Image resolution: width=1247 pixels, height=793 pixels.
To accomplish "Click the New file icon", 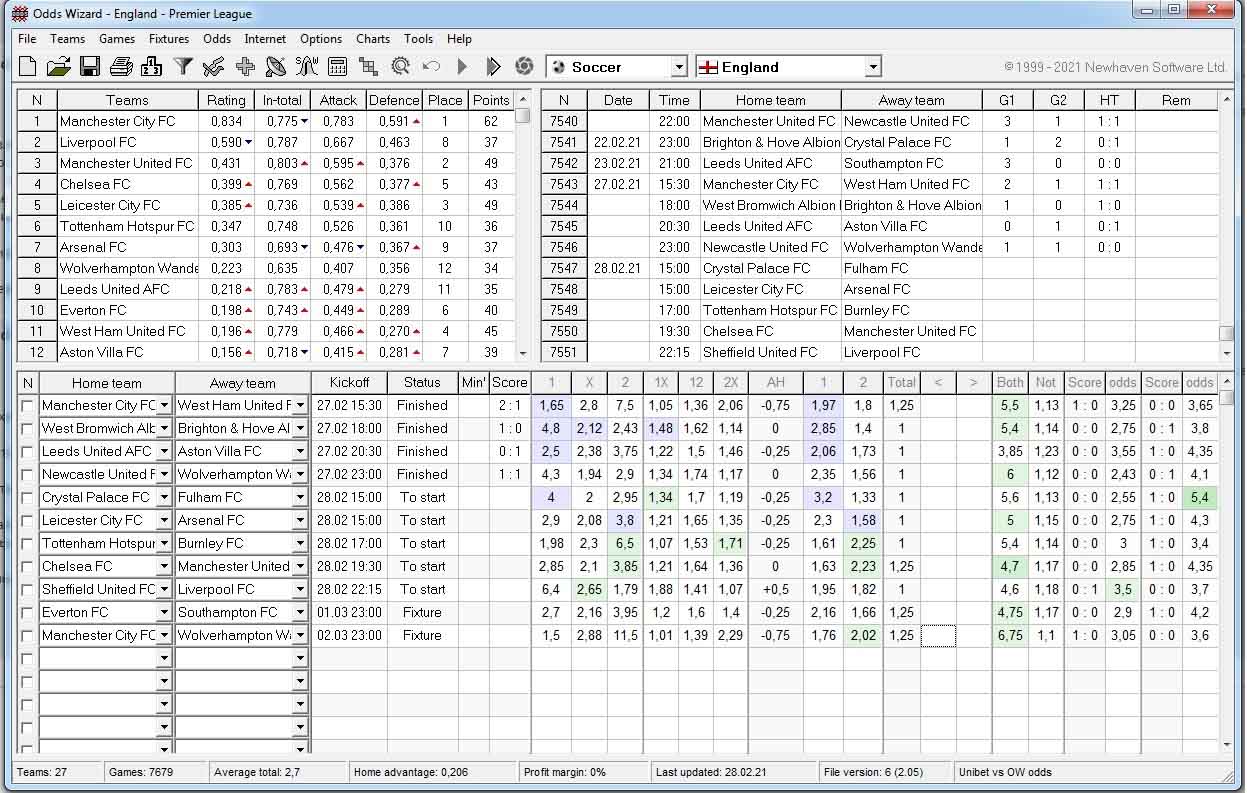I will point(28,67).
